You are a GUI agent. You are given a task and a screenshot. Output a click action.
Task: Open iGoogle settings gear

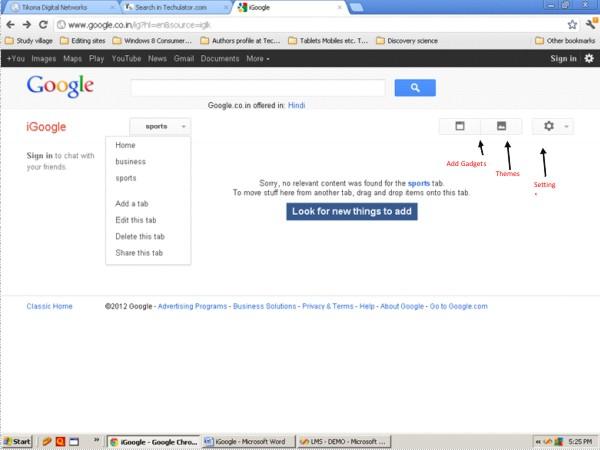(549, 126)
